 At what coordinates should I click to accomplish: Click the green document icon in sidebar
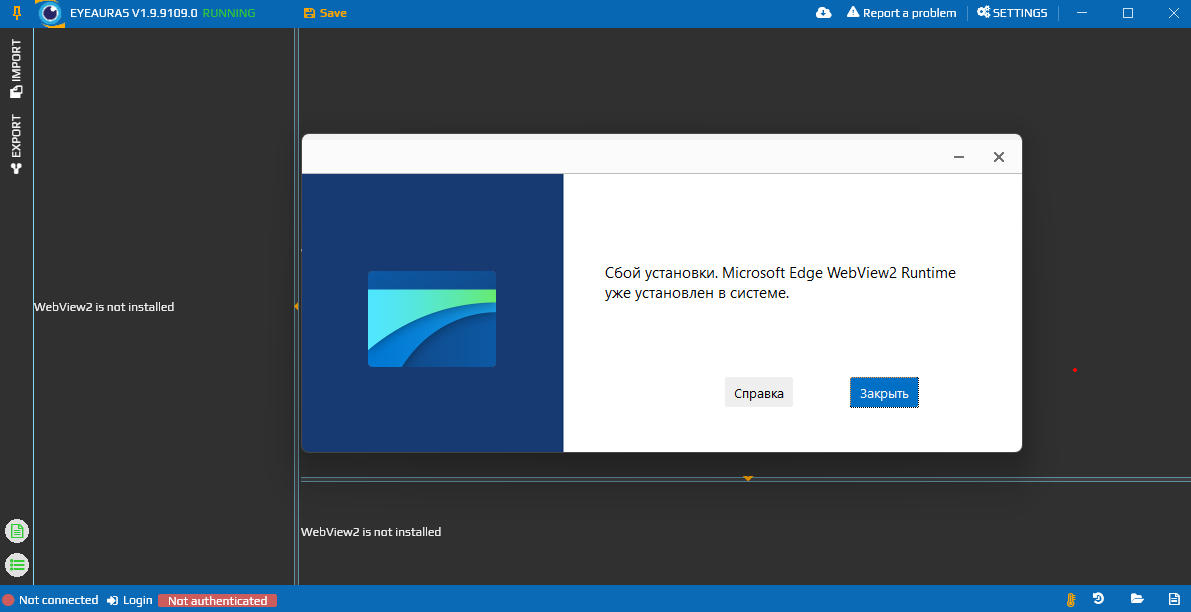point(17,531)
